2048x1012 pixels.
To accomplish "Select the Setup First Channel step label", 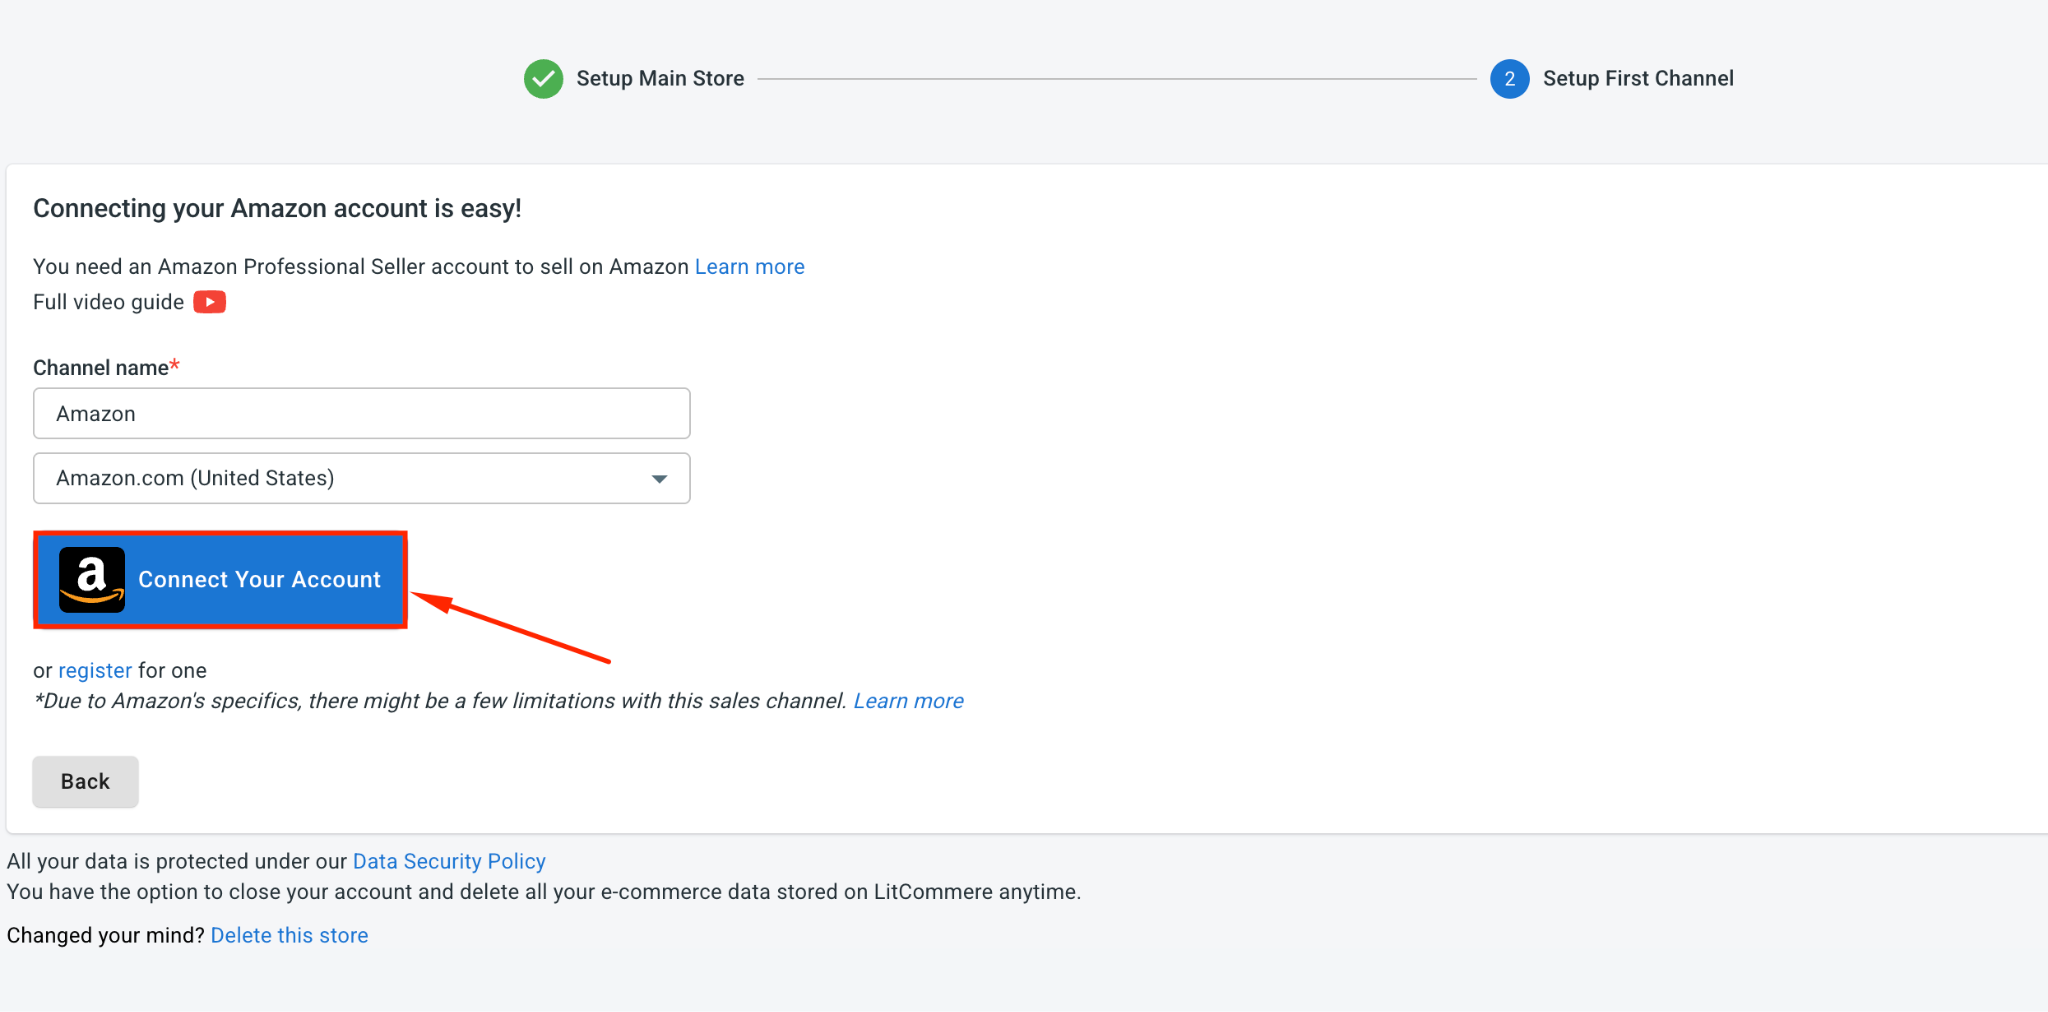I will coord(1638,78).
